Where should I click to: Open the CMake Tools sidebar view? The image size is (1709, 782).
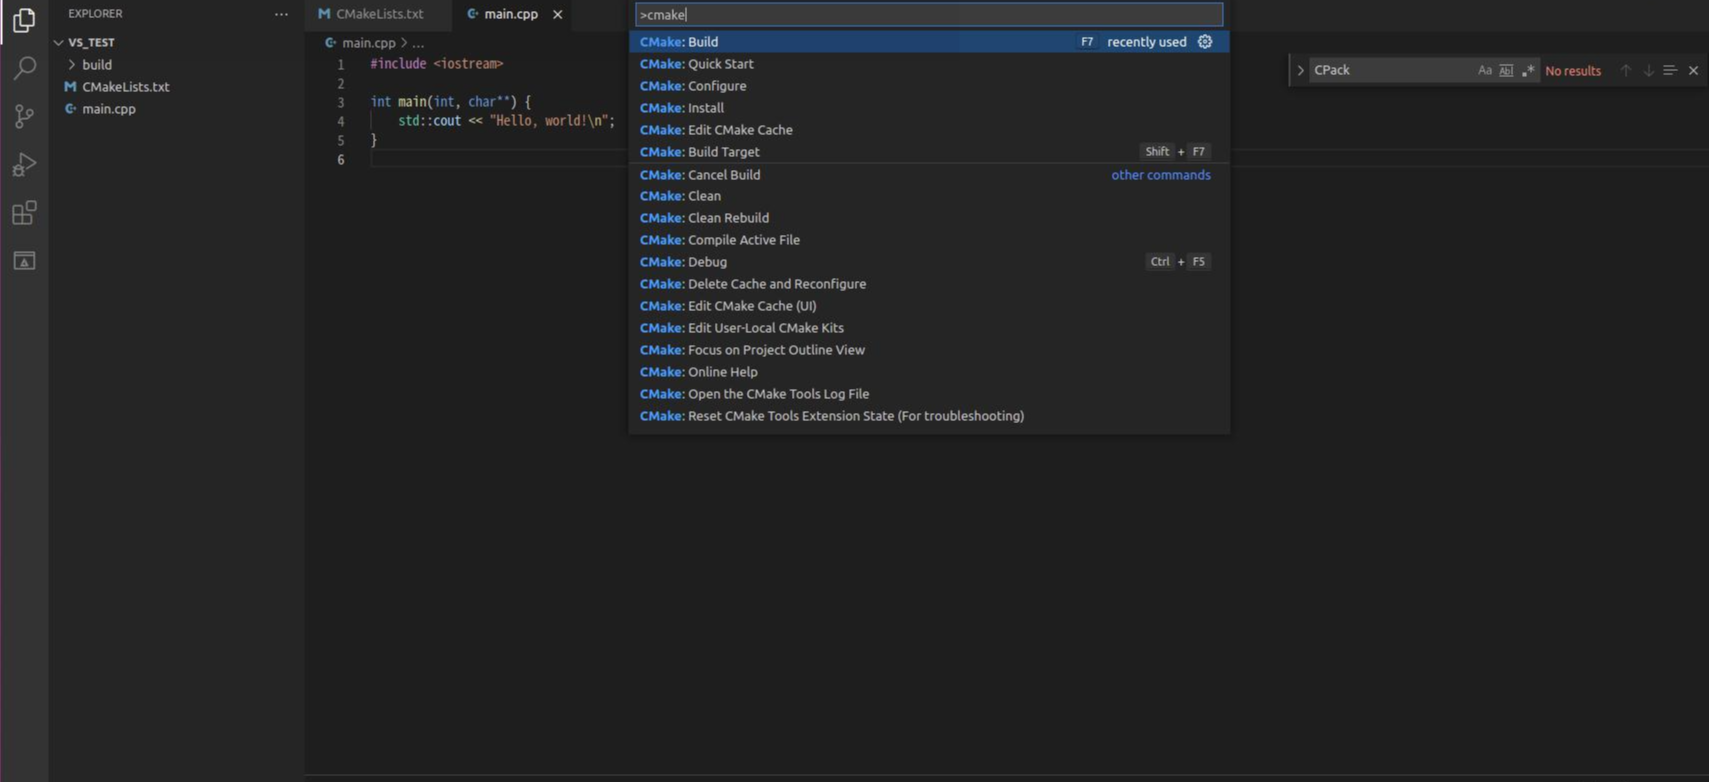pyautogui.click(x=24, y=261)
